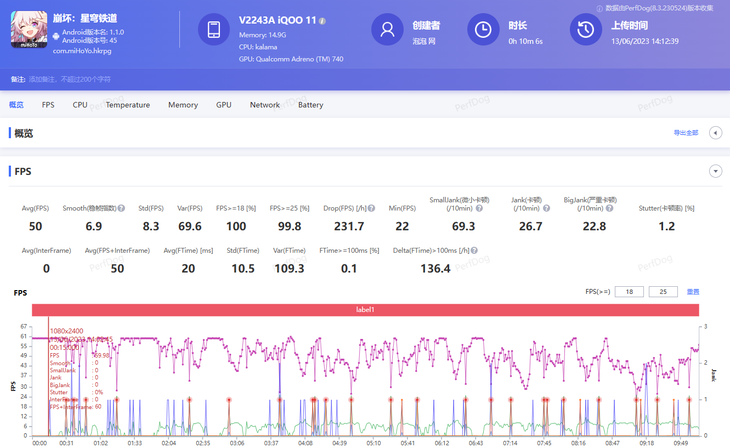Collapse the FPS section chevron
730x448 pixels.
pyautogui.click(x=716, y=171)
